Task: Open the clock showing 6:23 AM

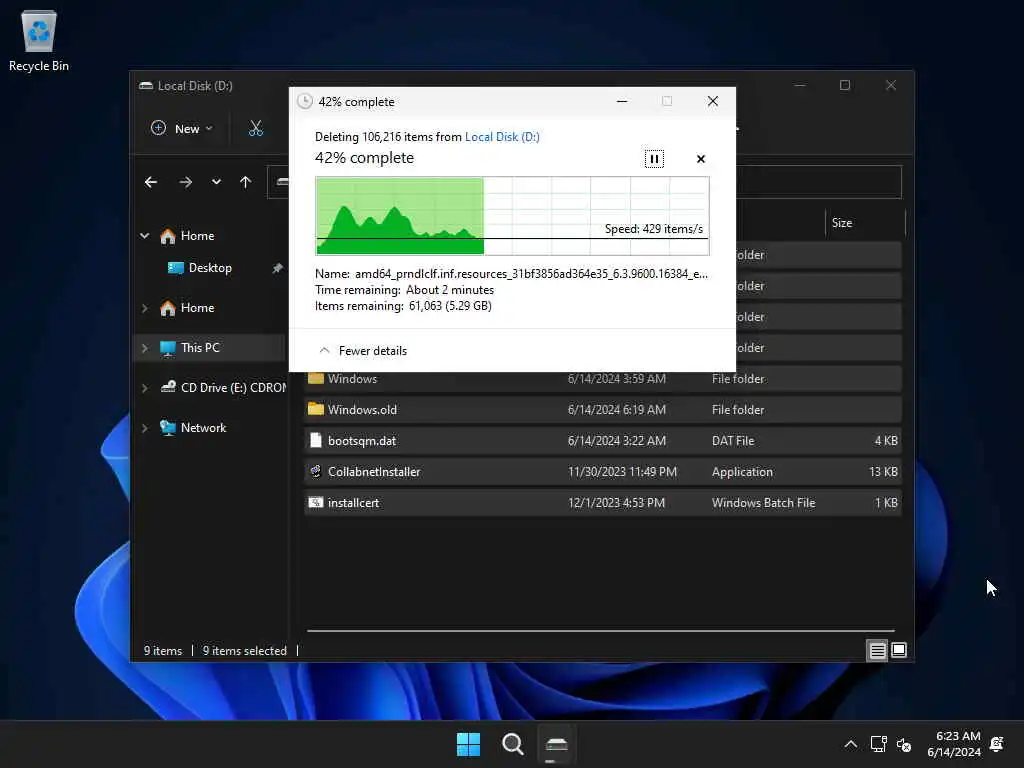Action: click(953, 744)
